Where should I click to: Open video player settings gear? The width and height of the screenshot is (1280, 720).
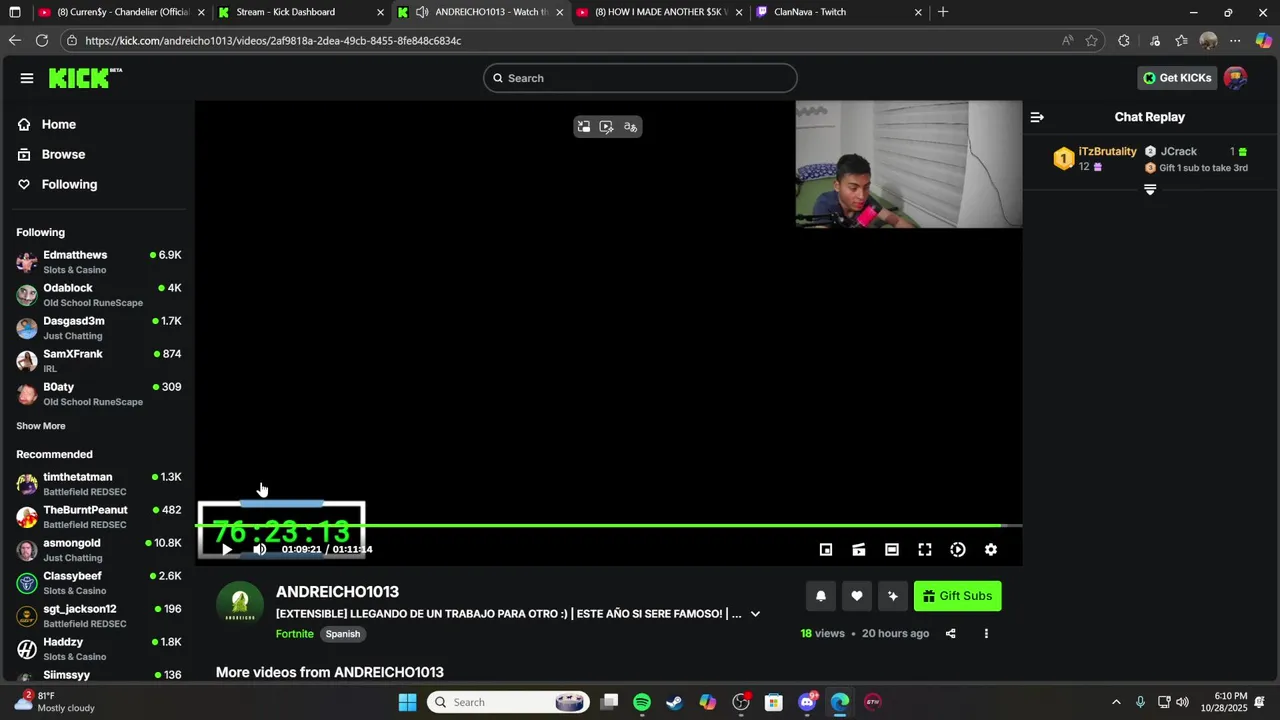[x=991, y=549]
